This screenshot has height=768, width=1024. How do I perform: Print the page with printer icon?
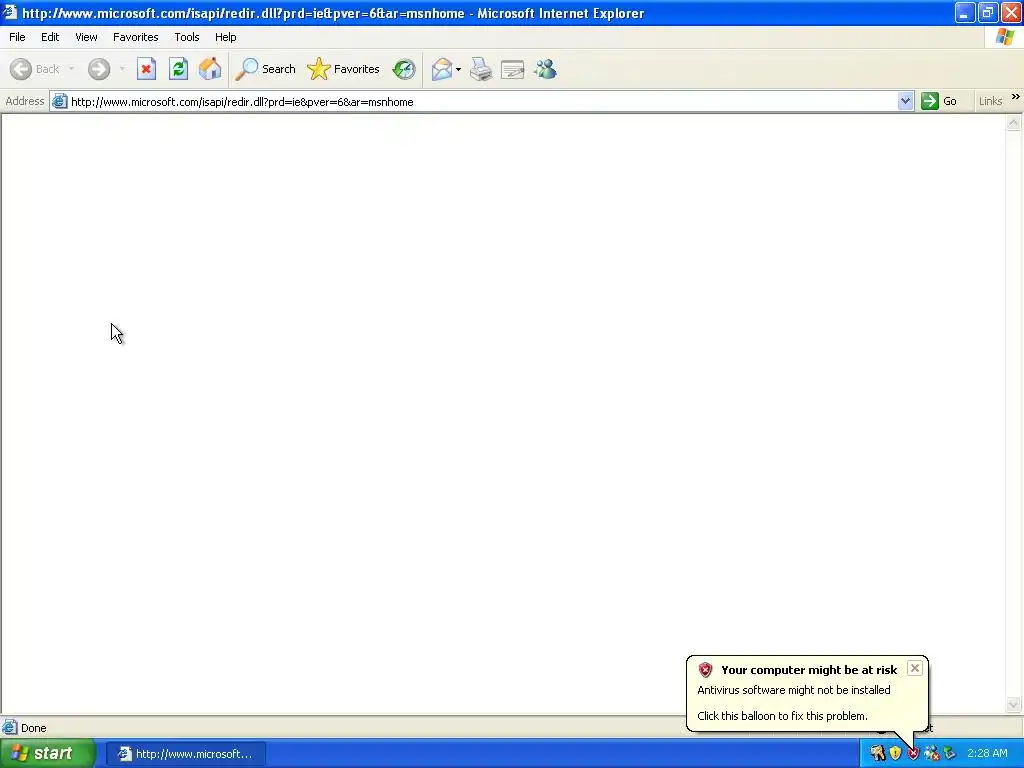[481, 69]
